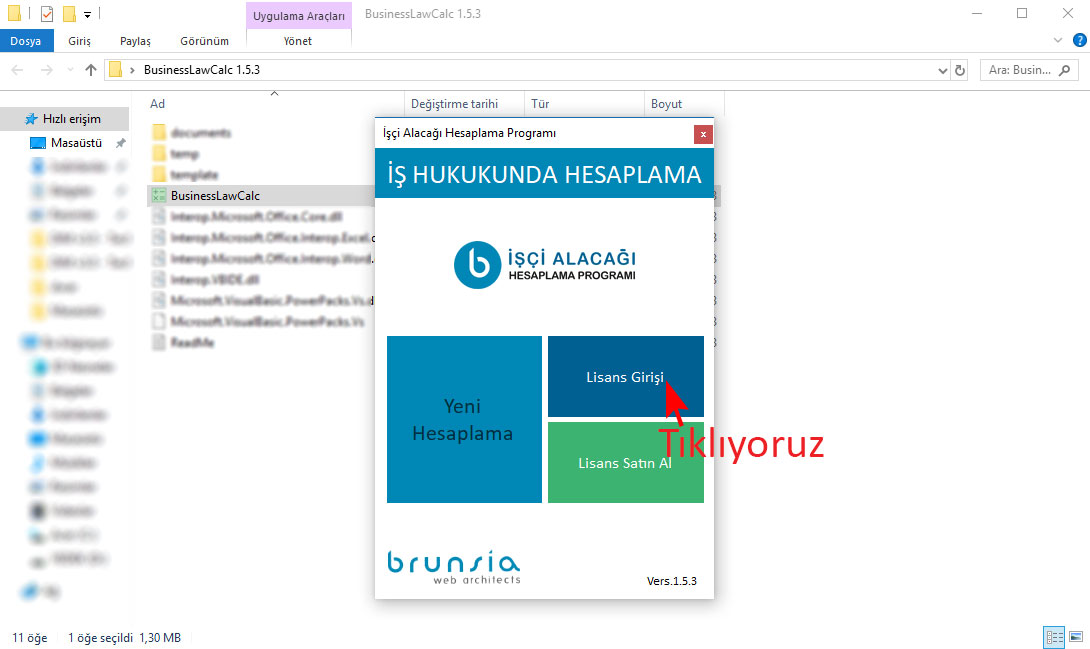Screen dimensions: 1090x649
Task: Go forward using the Forward arrow
Action: (x=47, y=69)
